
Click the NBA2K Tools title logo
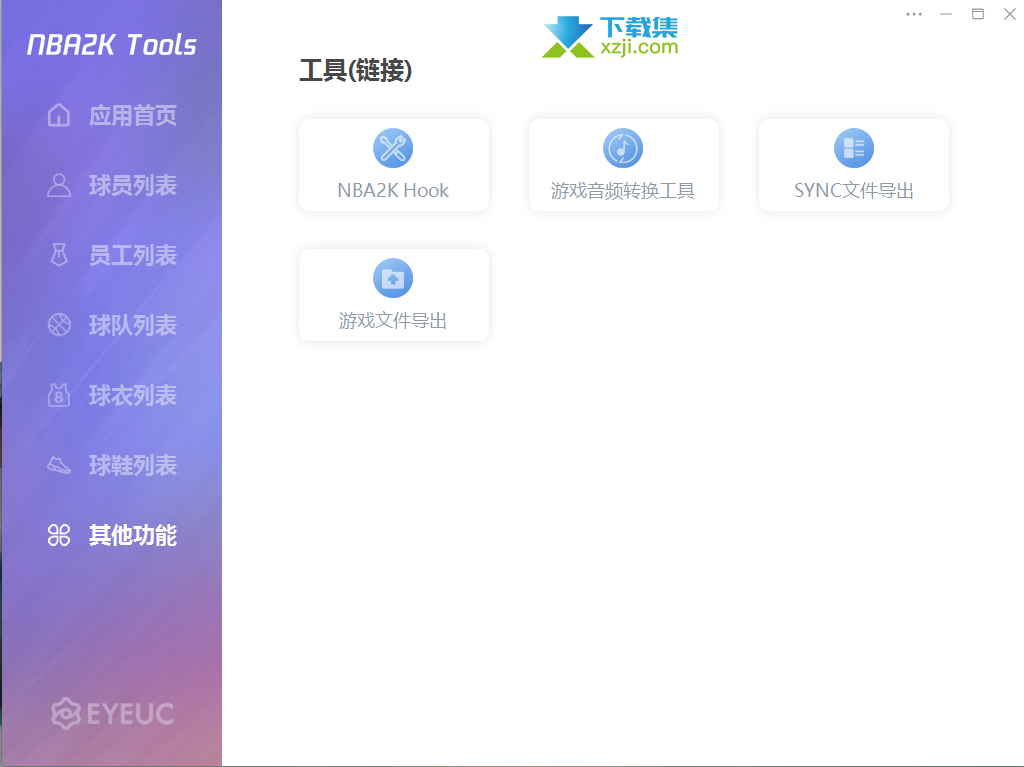point(112,44)
